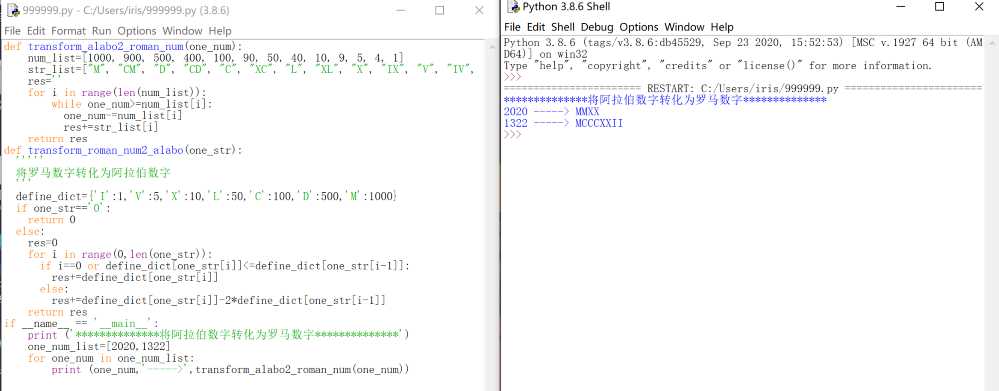Click the last print line calling transform_alabo2_roman_num

pos(230,369)
